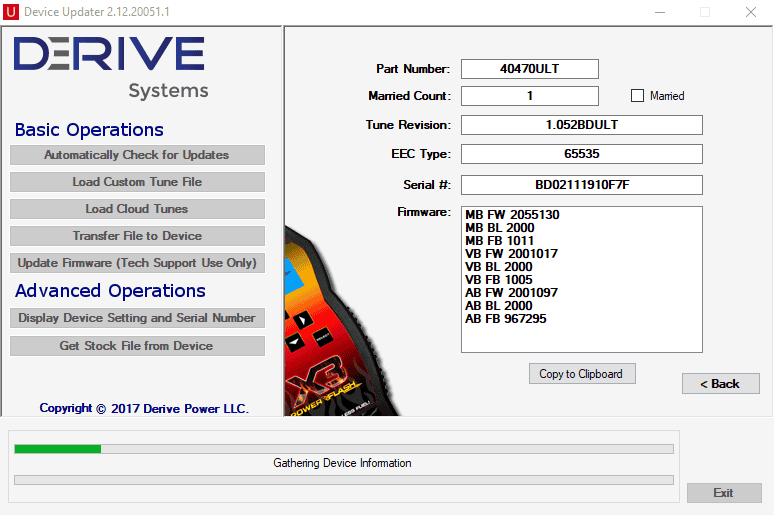Select firmware line MB BL 2000
The image size is (774, 515).
coord(500,228)
